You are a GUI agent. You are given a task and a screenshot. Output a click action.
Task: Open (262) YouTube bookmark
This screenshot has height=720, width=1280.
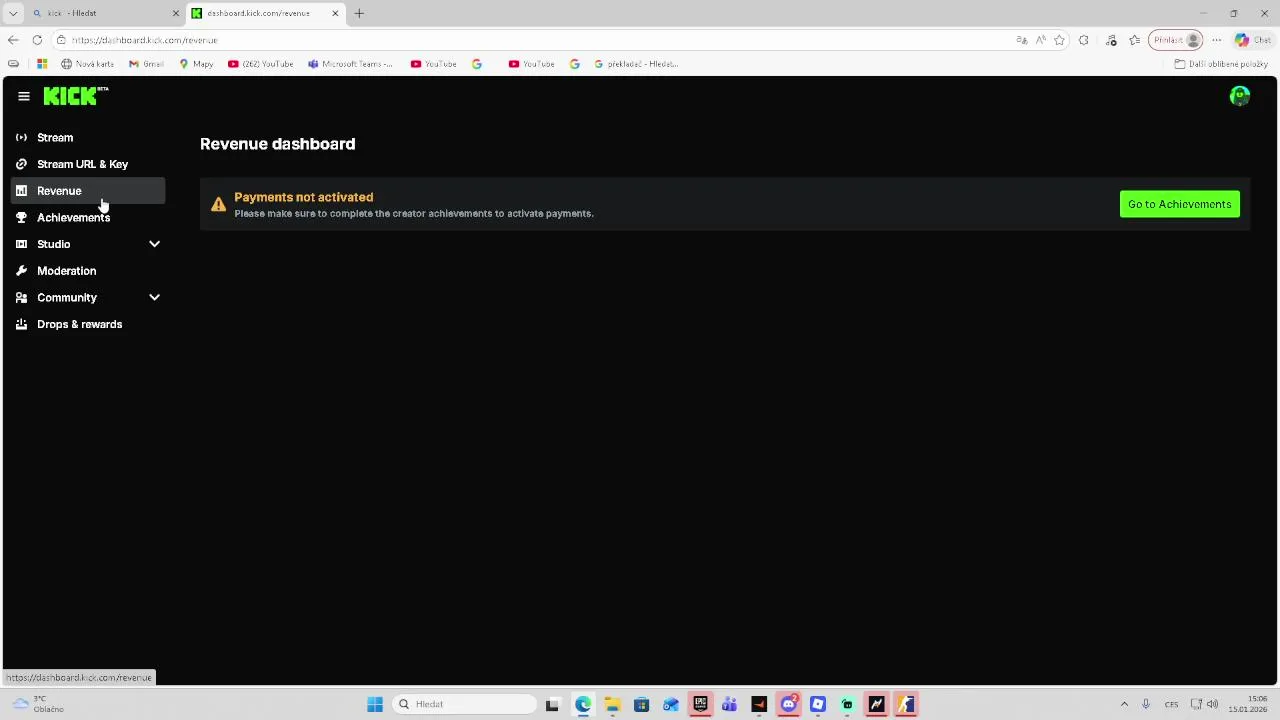tap(261, 64)
